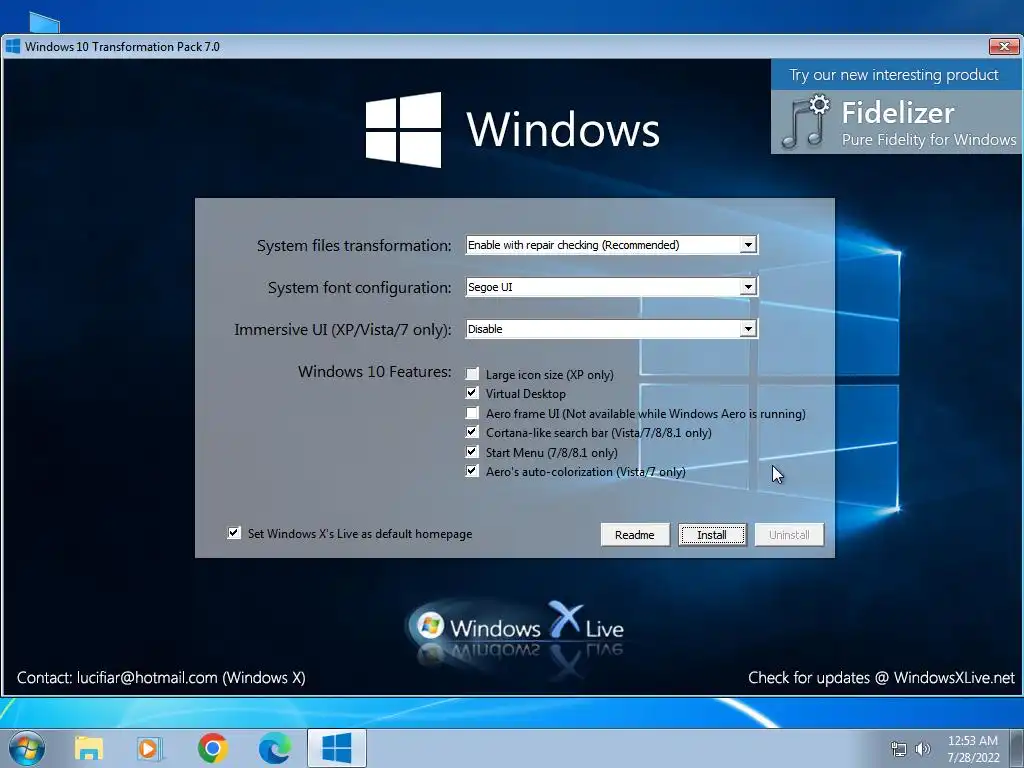Viewport: 1024px width, 768px height.
Task: Click the network tray icon
Action: coord(899,748)
